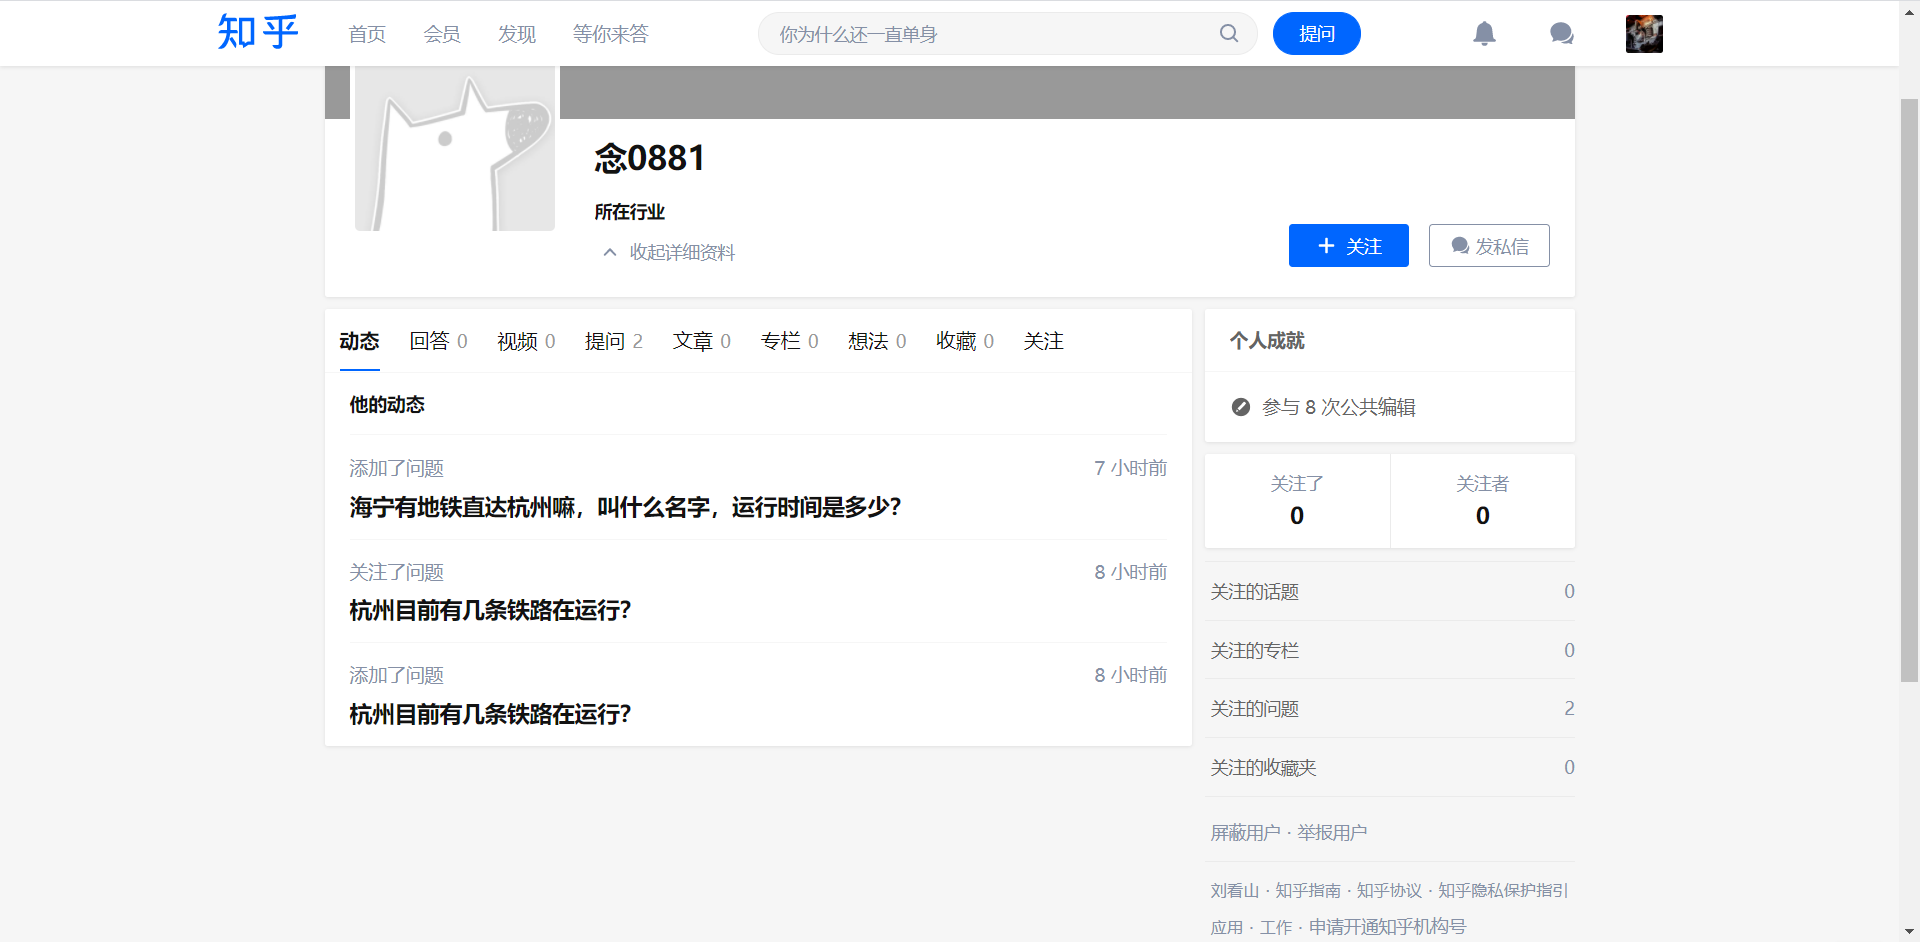This screenshot has height=942, width=1920.
Task: Open 关注的问题 list
Action: tap(1392, 709)
